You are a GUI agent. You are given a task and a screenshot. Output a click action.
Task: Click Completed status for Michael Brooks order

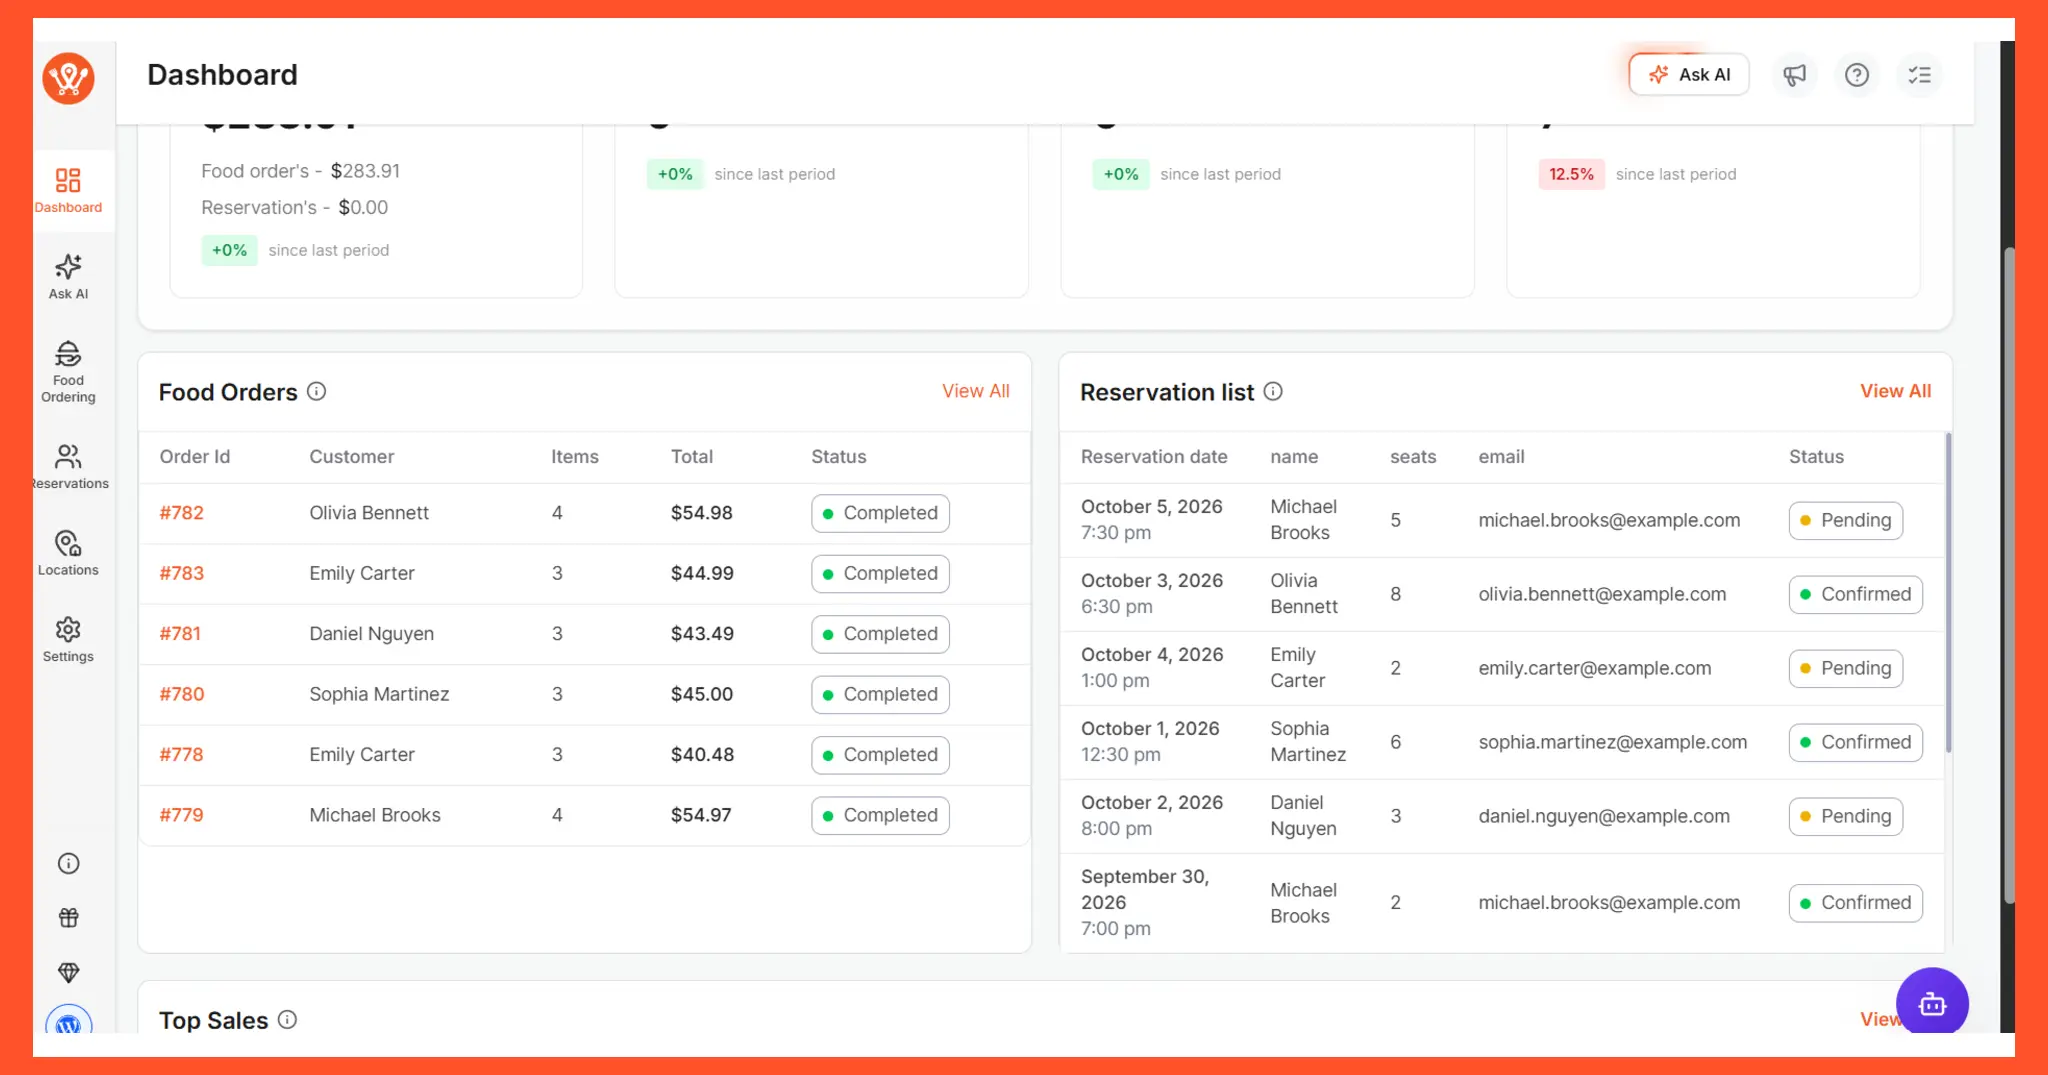click(x=880, y=815)
